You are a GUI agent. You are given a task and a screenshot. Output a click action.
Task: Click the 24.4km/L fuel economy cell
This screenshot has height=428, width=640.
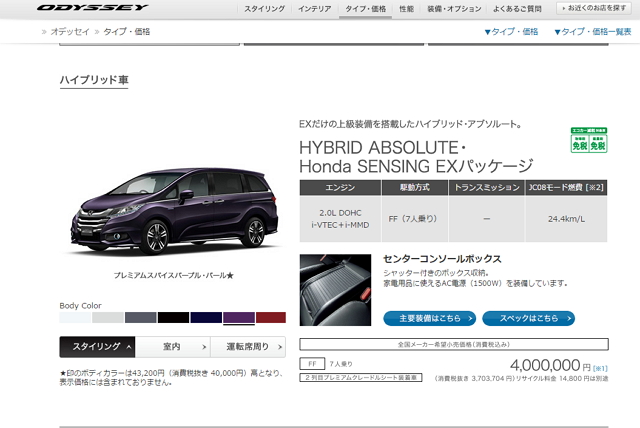click(566, 219)
